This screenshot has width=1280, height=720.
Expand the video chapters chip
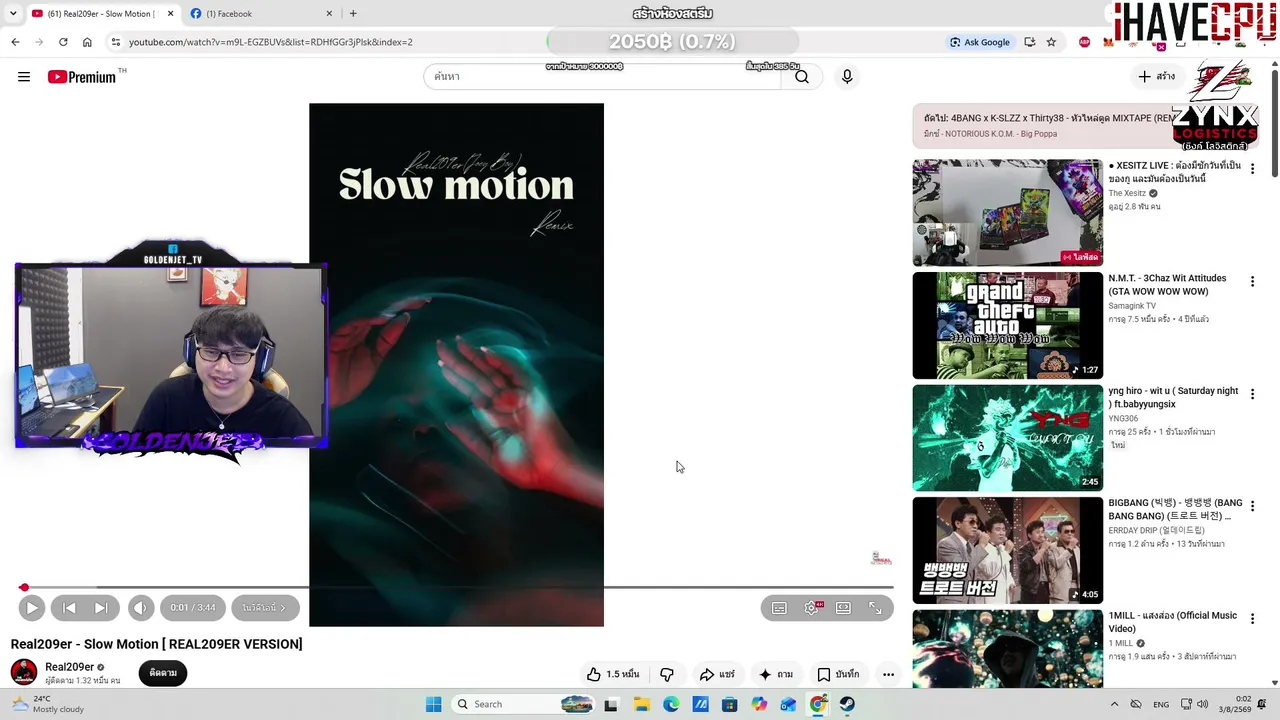tap(265, 608)
